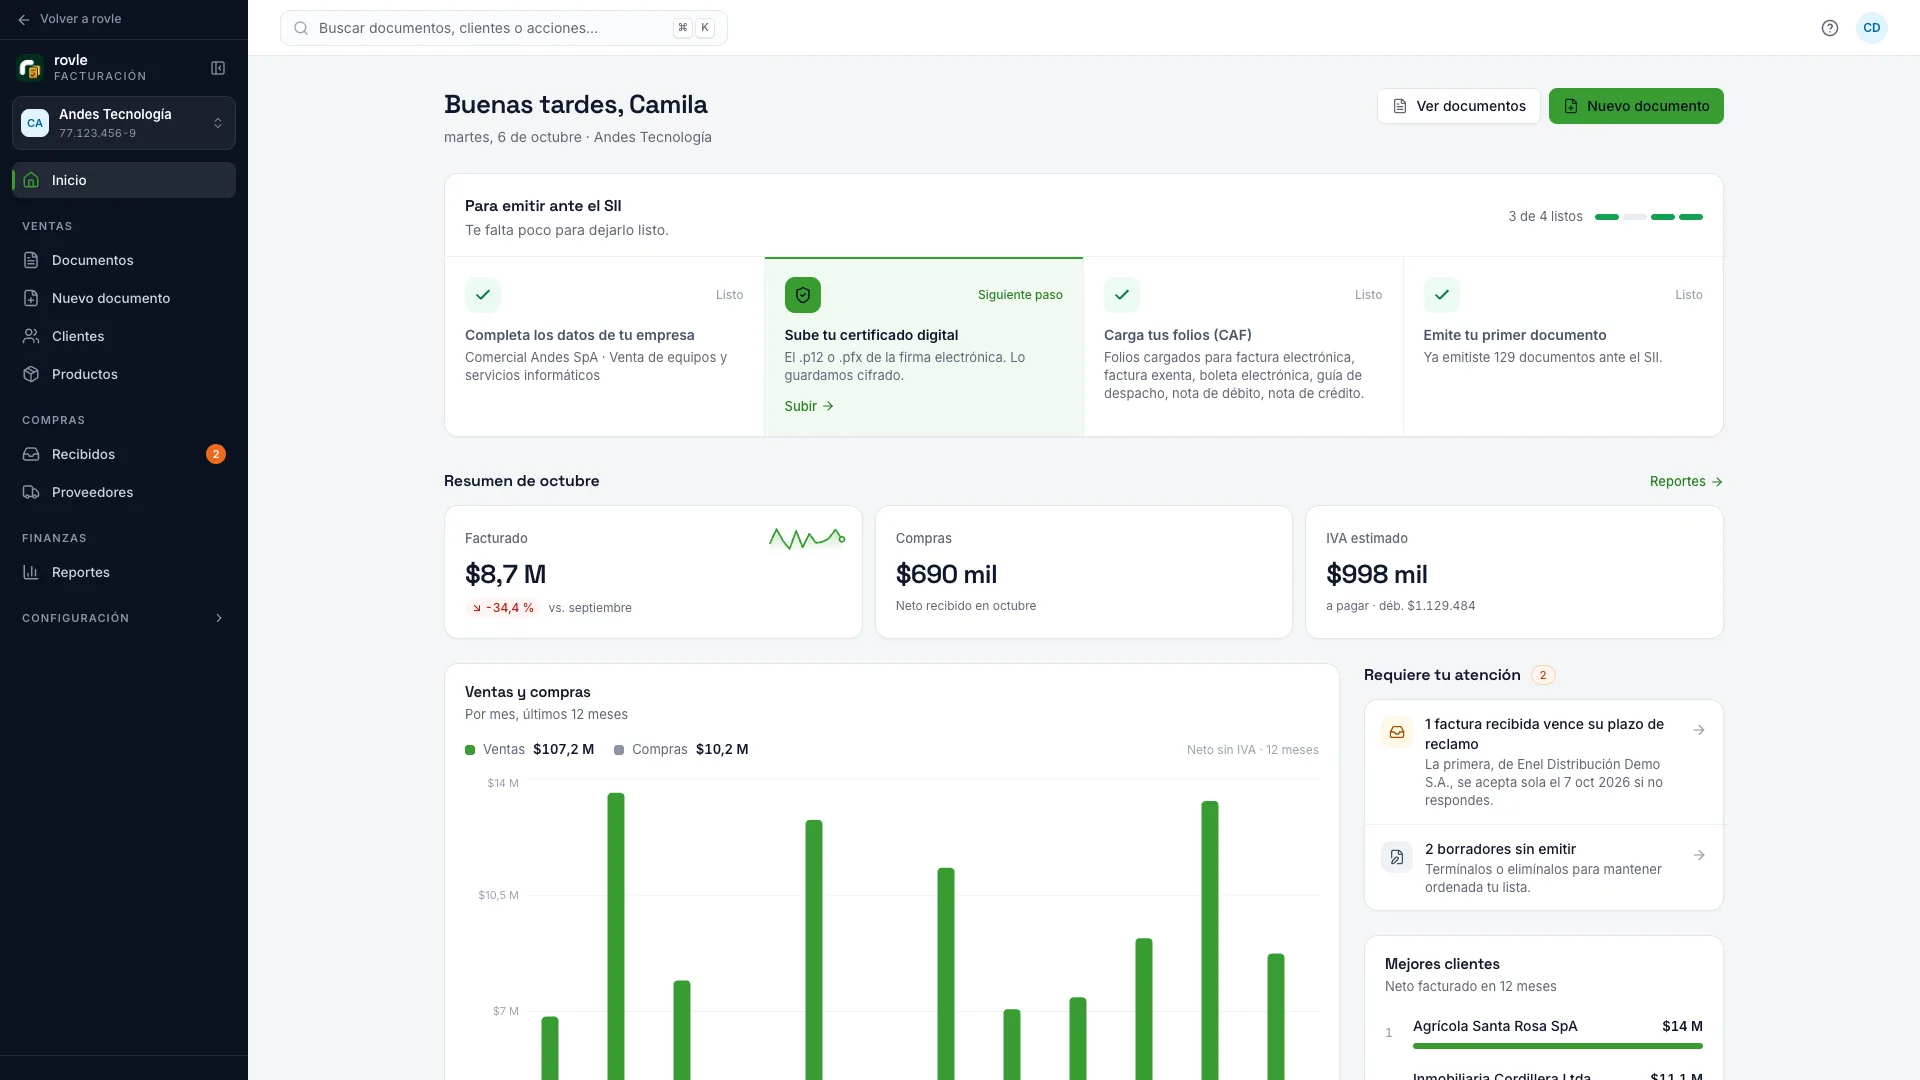Click the Agrícola Santa Rosa SpA client row
Screen dimensions: 1920x1080
point(1544,1034)
